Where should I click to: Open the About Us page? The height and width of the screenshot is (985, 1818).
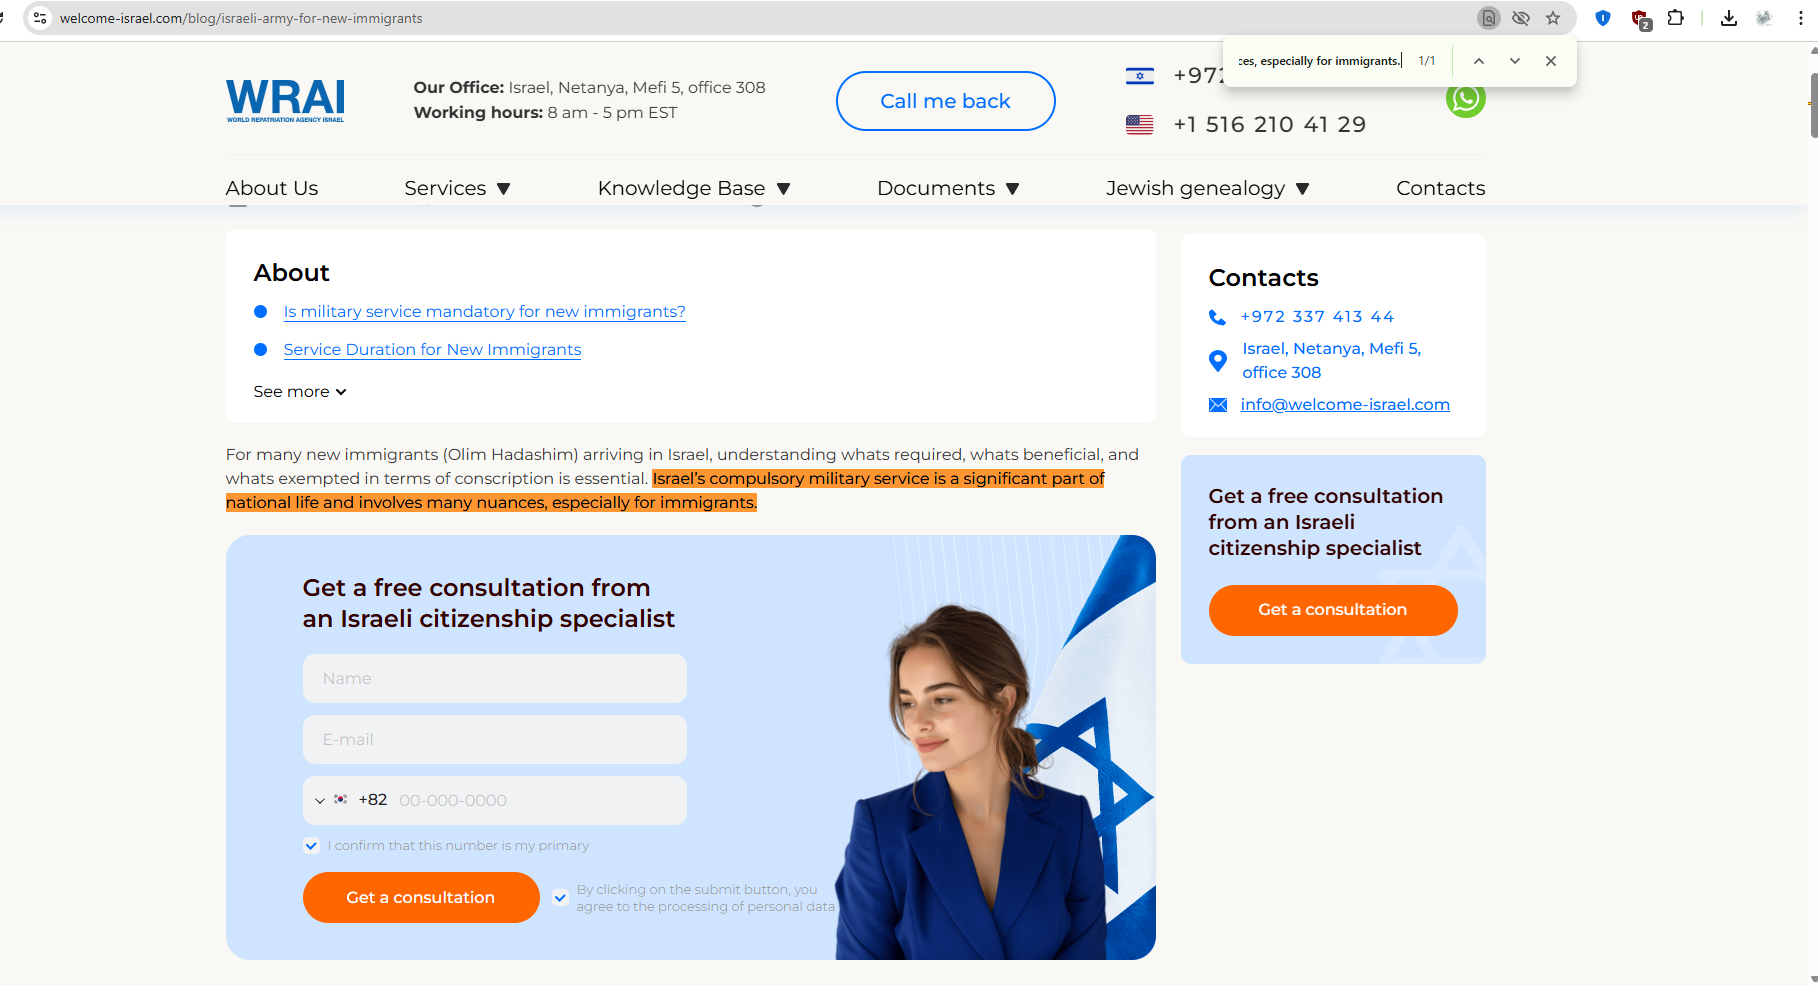(x=272, y=188)
